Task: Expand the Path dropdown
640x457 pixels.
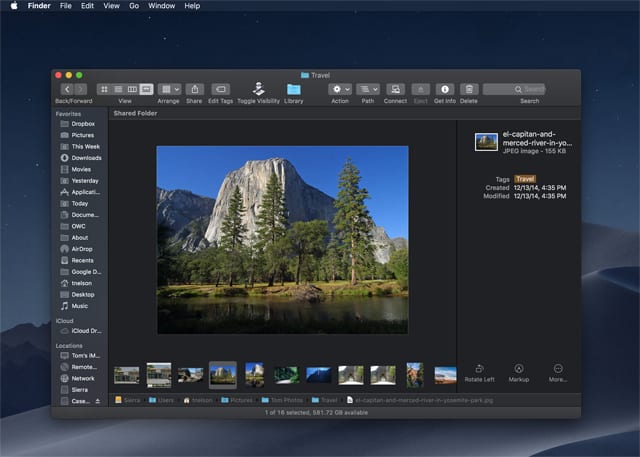Action: 368,89
